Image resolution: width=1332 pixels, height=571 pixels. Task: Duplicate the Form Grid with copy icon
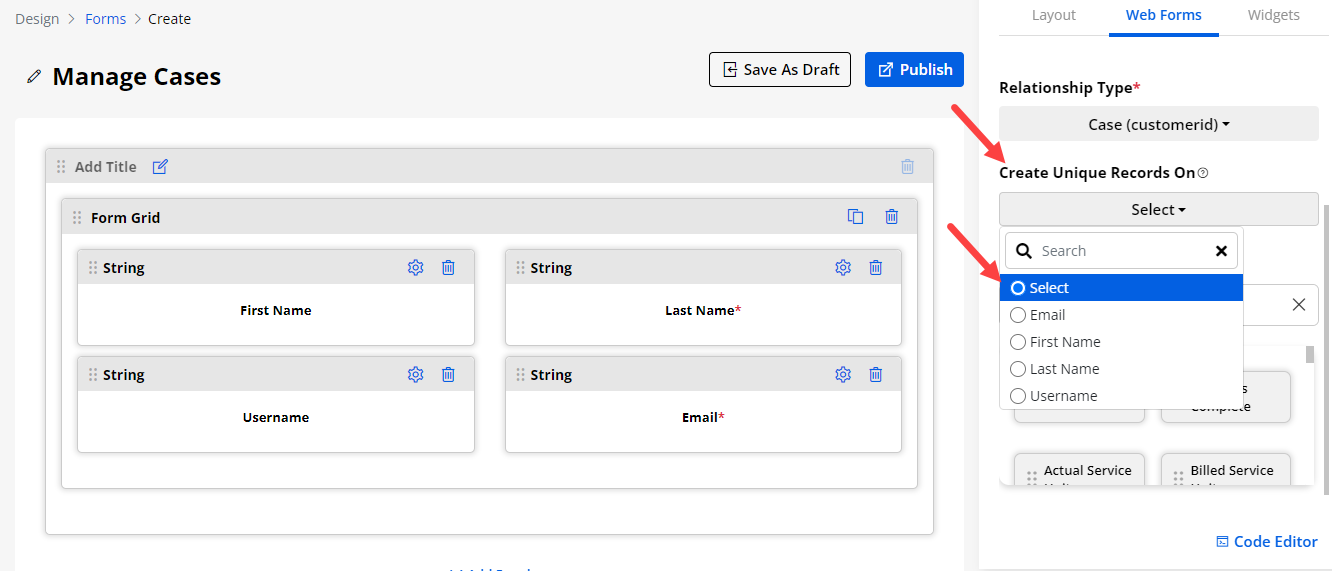pyautogui.click(x=855, y=217)
